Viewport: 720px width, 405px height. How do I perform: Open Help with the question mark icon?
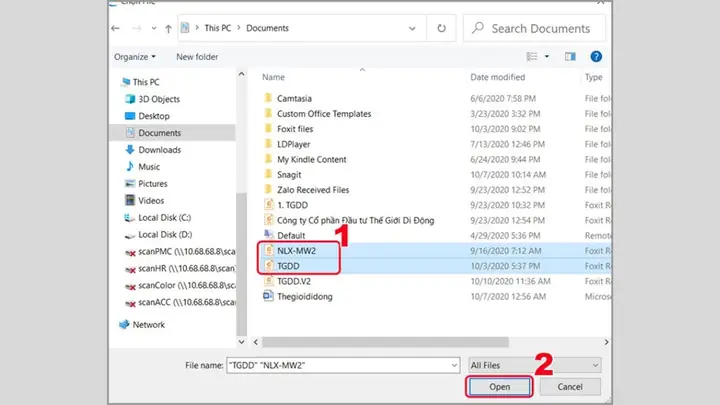596,56
